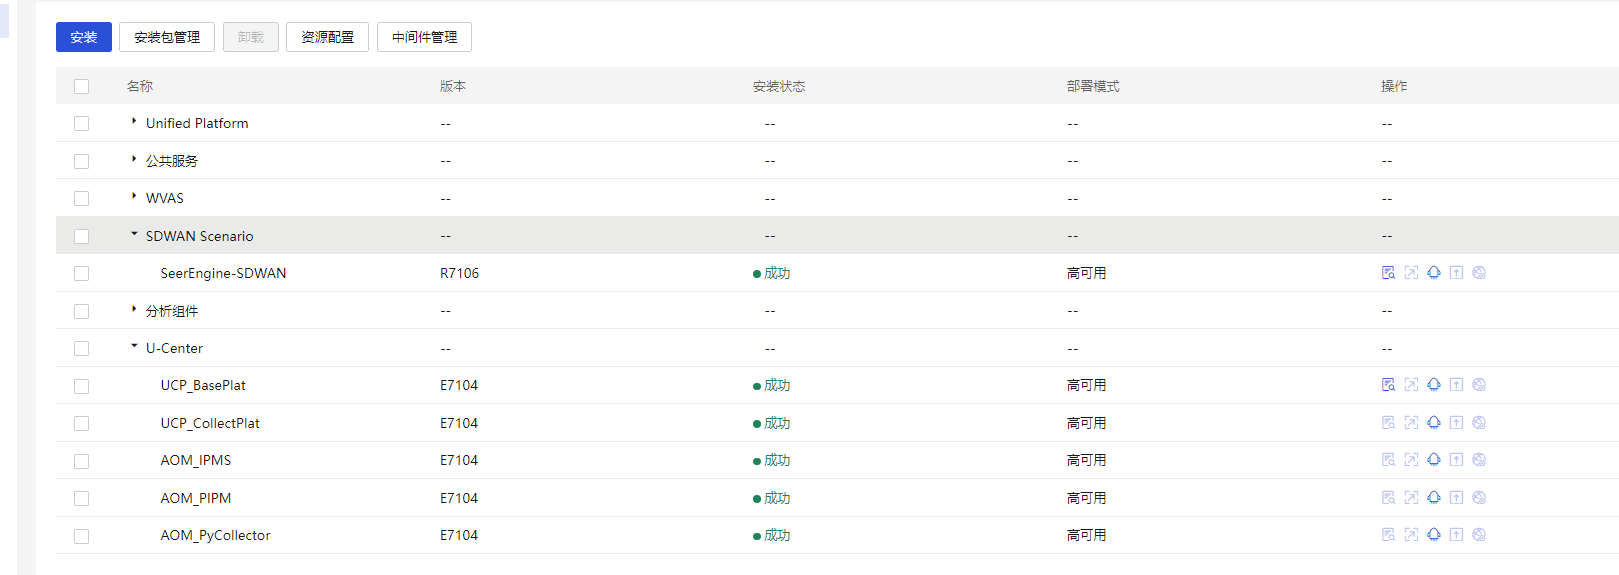Collapse the U-Center group

pos(134,347)
